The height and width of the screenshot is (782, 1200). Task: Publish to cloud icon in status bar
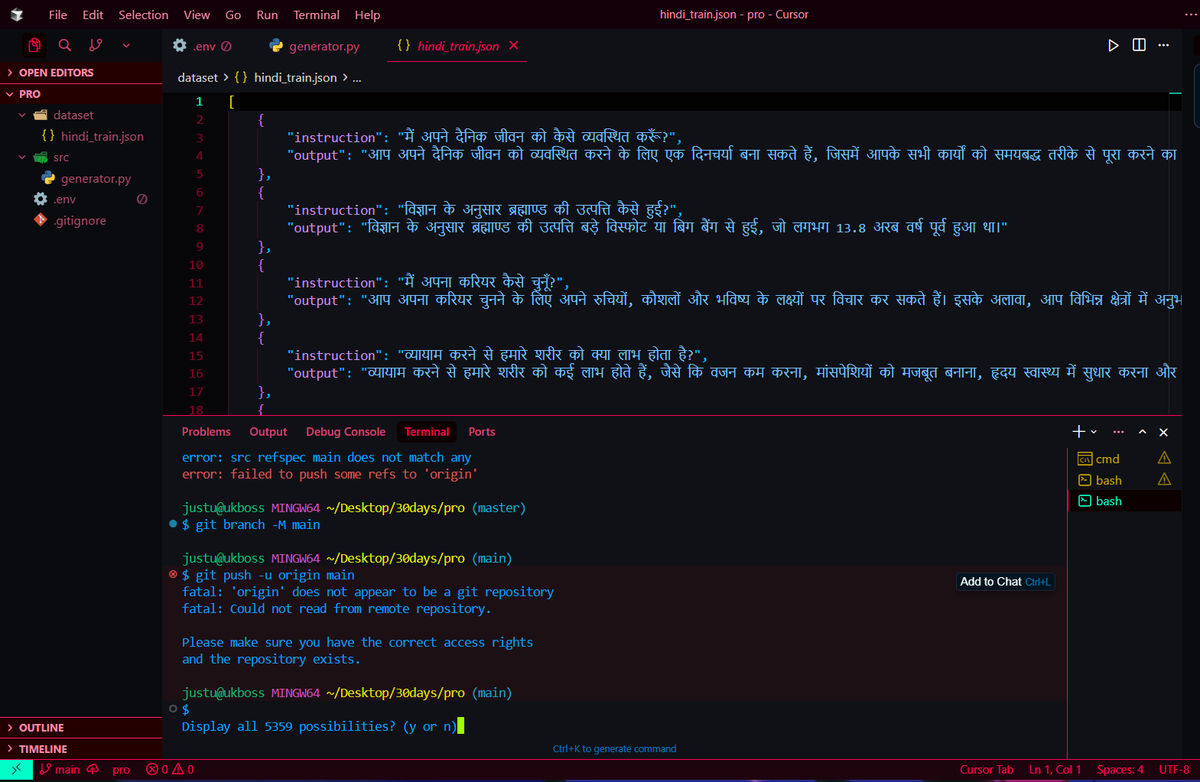94,770
